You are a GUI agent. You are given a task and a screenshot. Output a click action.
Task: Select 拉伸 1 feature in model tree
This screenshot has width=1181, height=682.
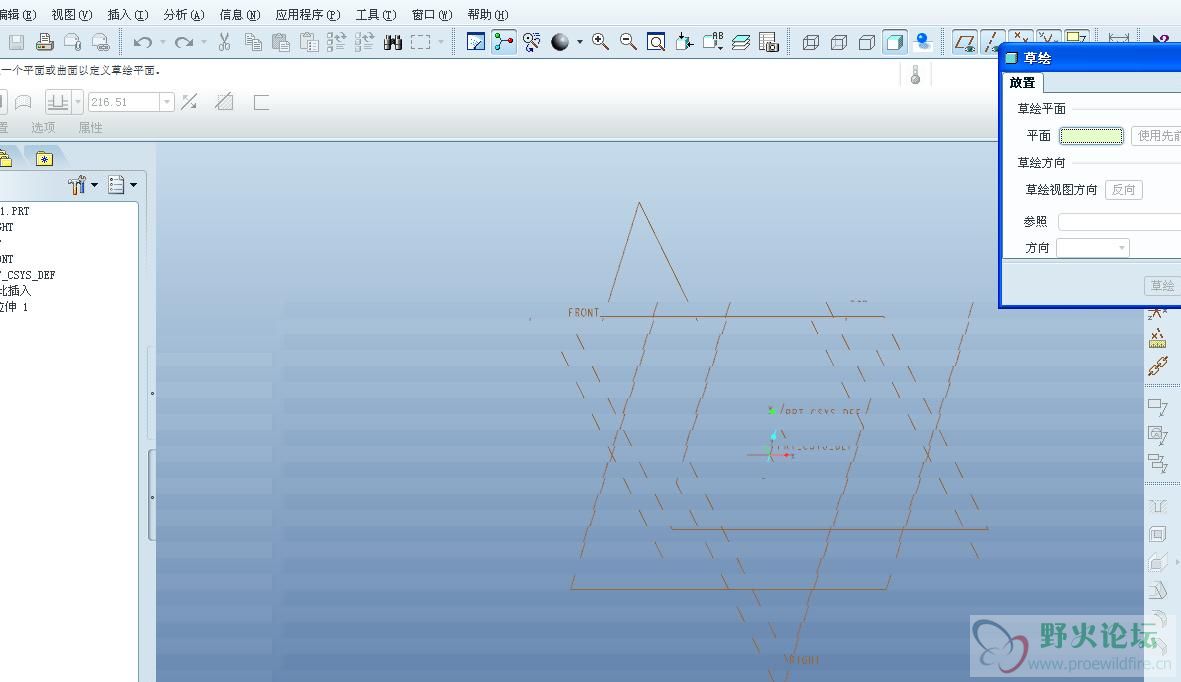point(14,307)
